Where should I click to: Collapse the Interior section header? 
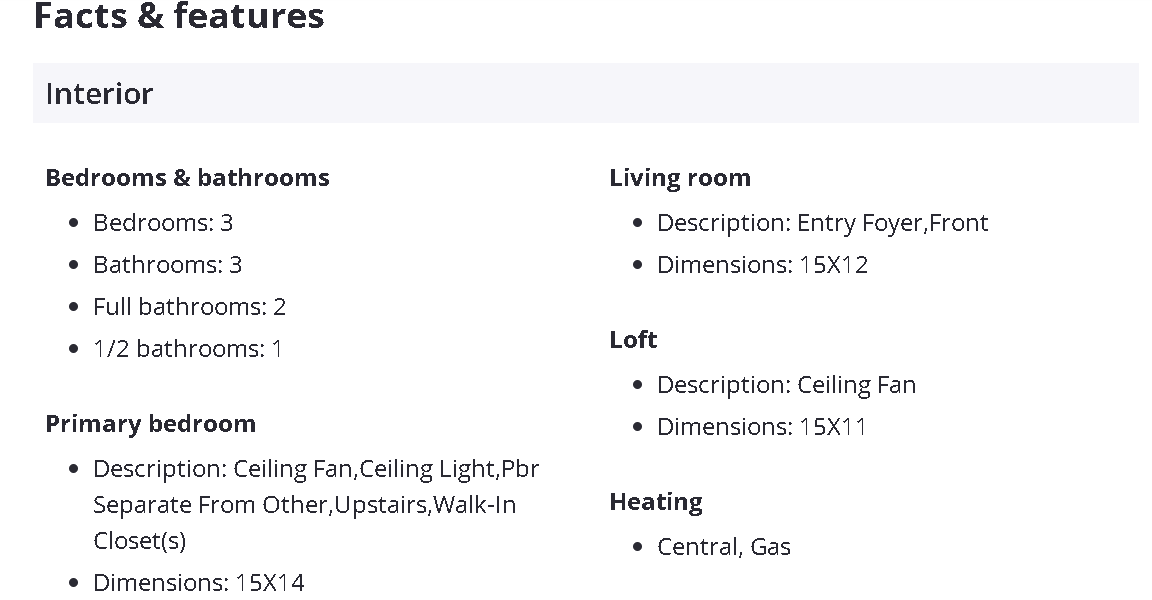click(x=585, y=93)
